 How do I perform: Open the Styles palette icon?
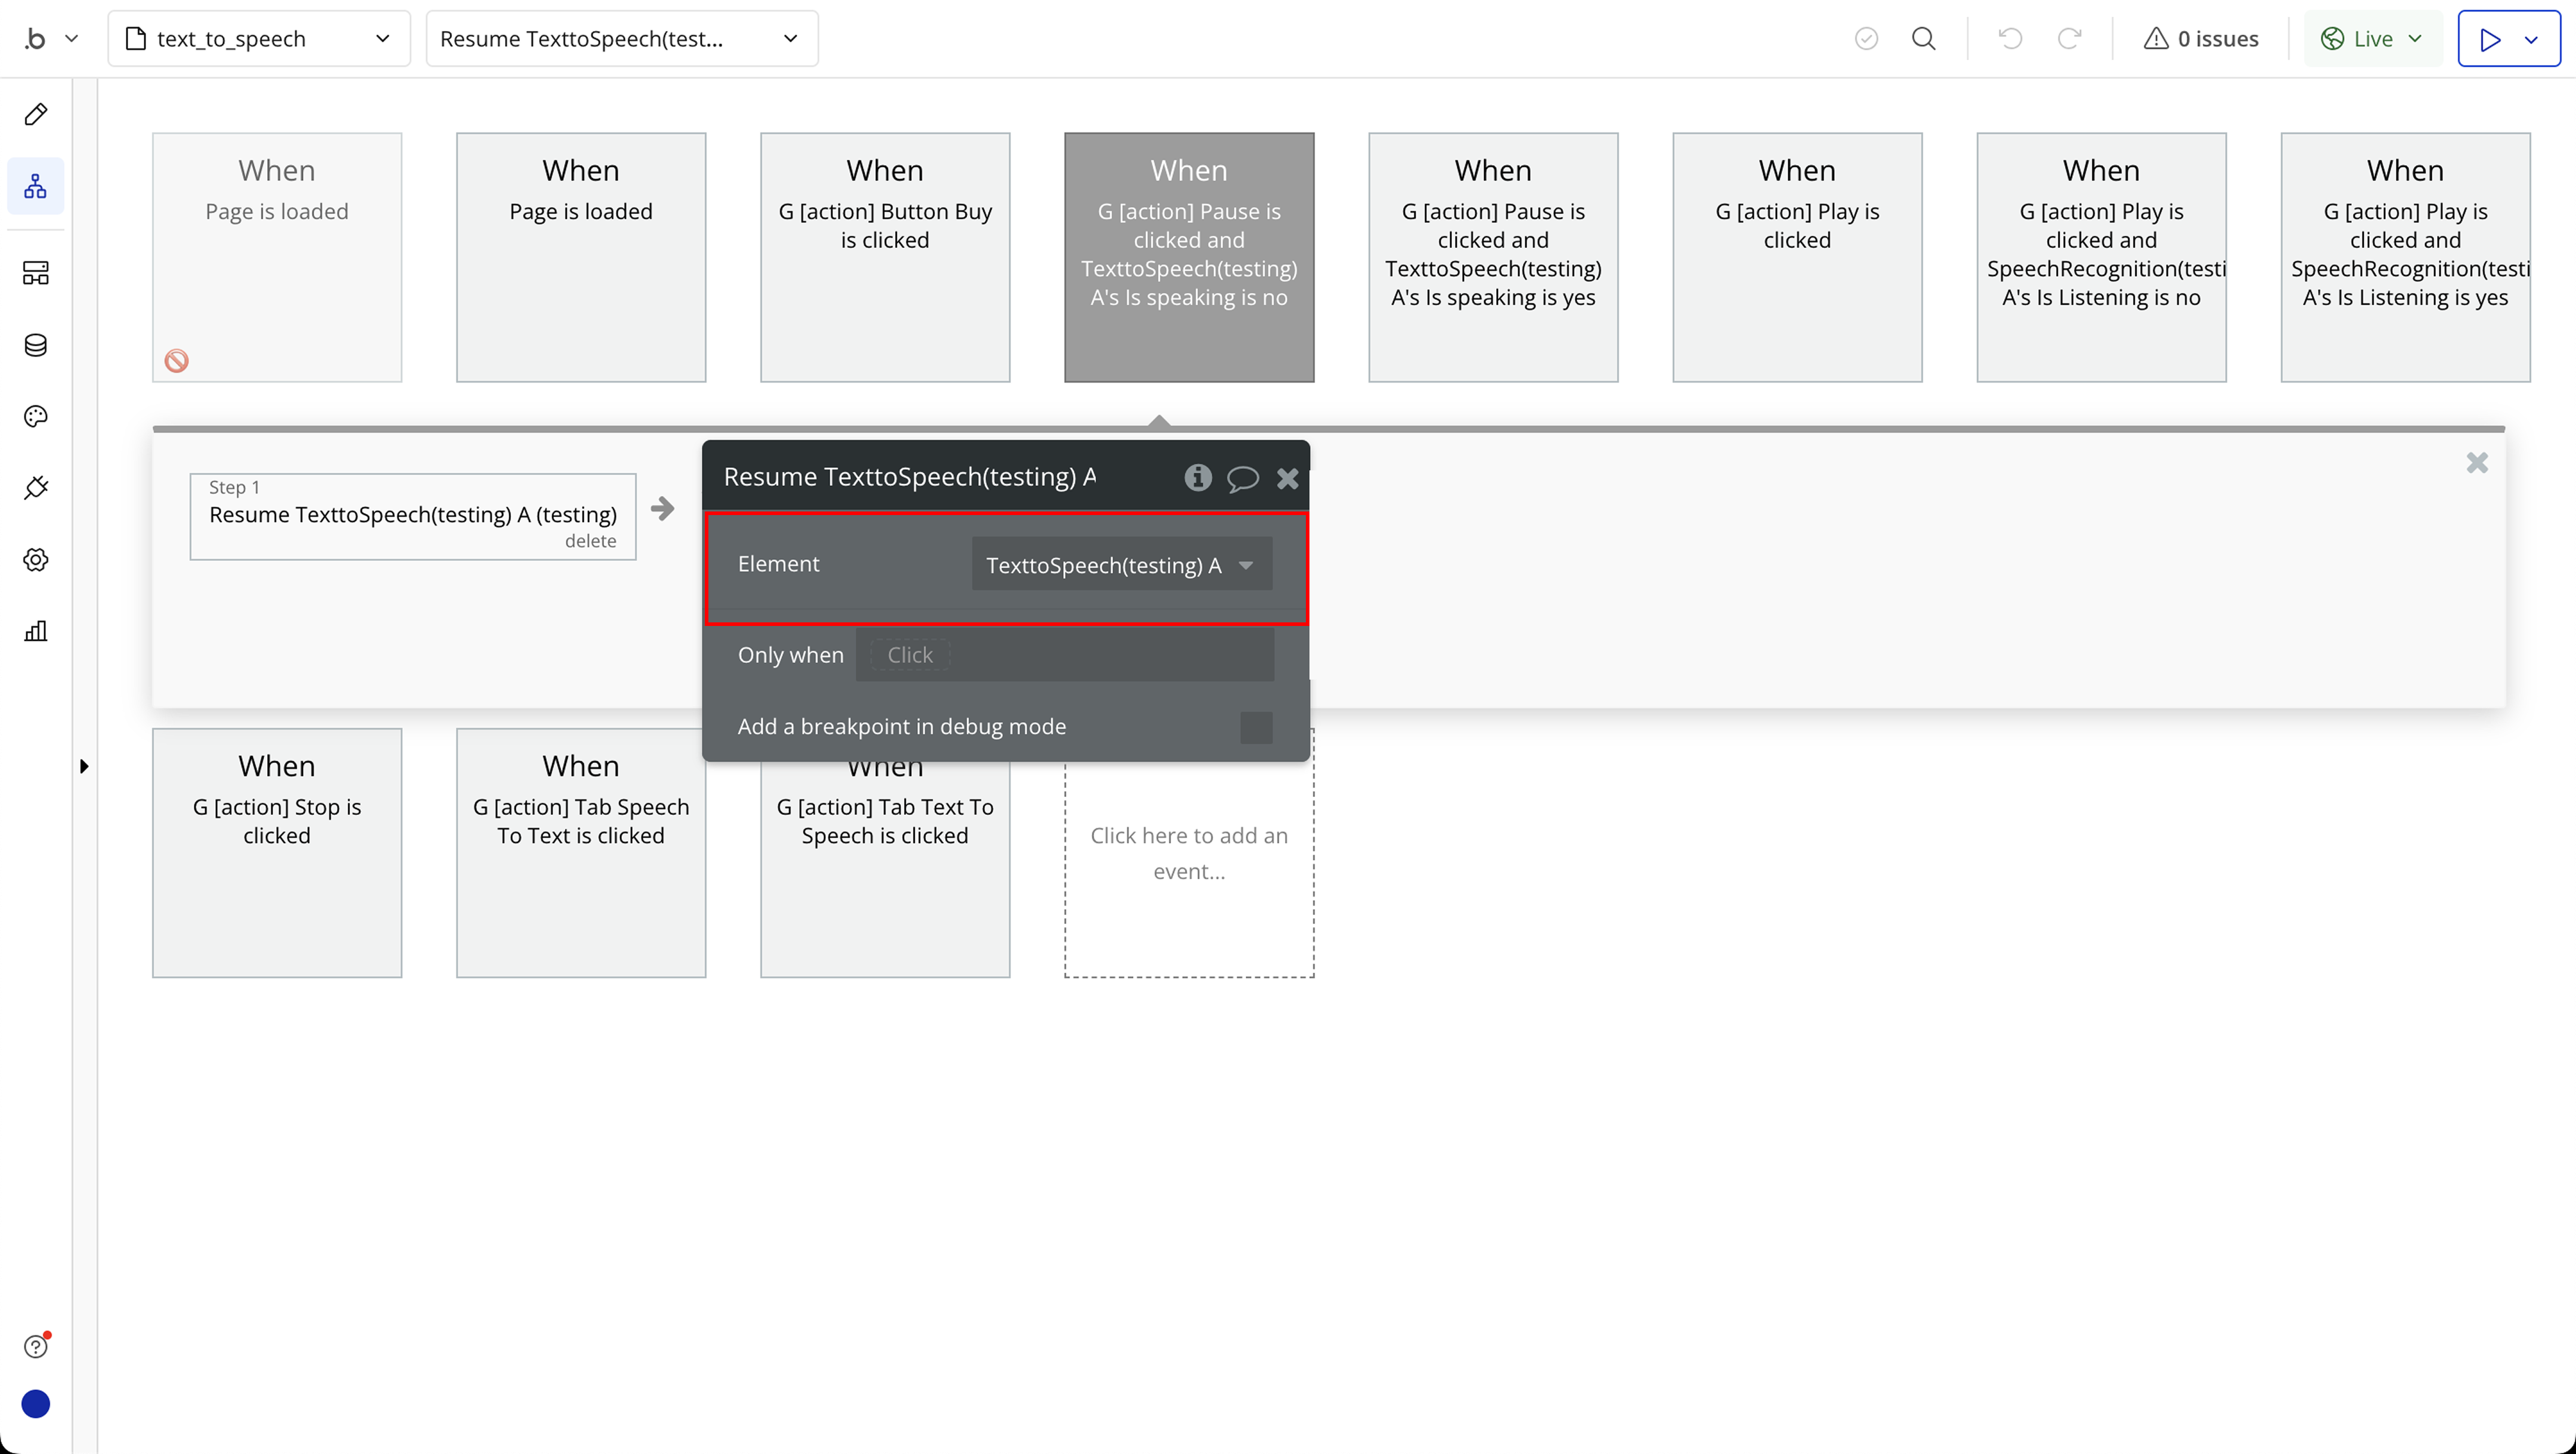click(36, 416)
